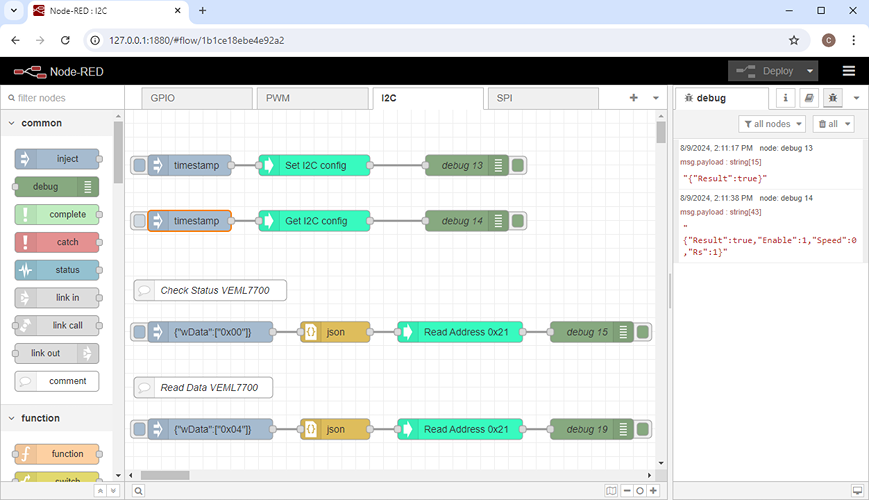The height and width of the screenshot is (500, 869).
Task: Open the Node-RED hamburger main menu
Action: (849, 71)
